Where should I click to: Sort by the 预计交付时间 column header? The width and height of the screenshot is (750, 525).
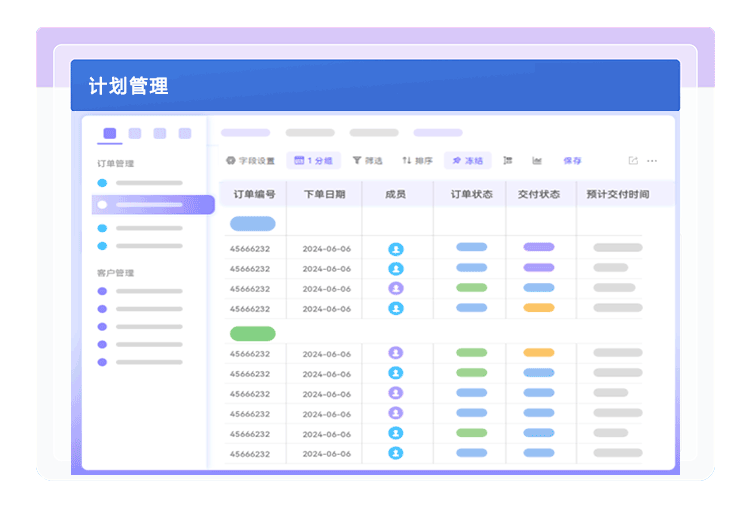(x=617, y=194)
